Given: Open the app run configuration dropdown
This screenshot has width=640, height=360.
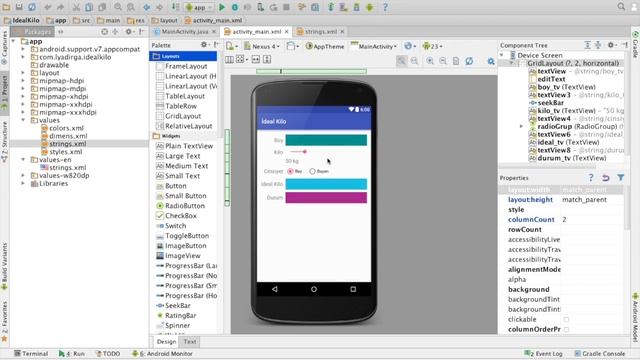Looking at the screenshot, I should pos(199,7).
